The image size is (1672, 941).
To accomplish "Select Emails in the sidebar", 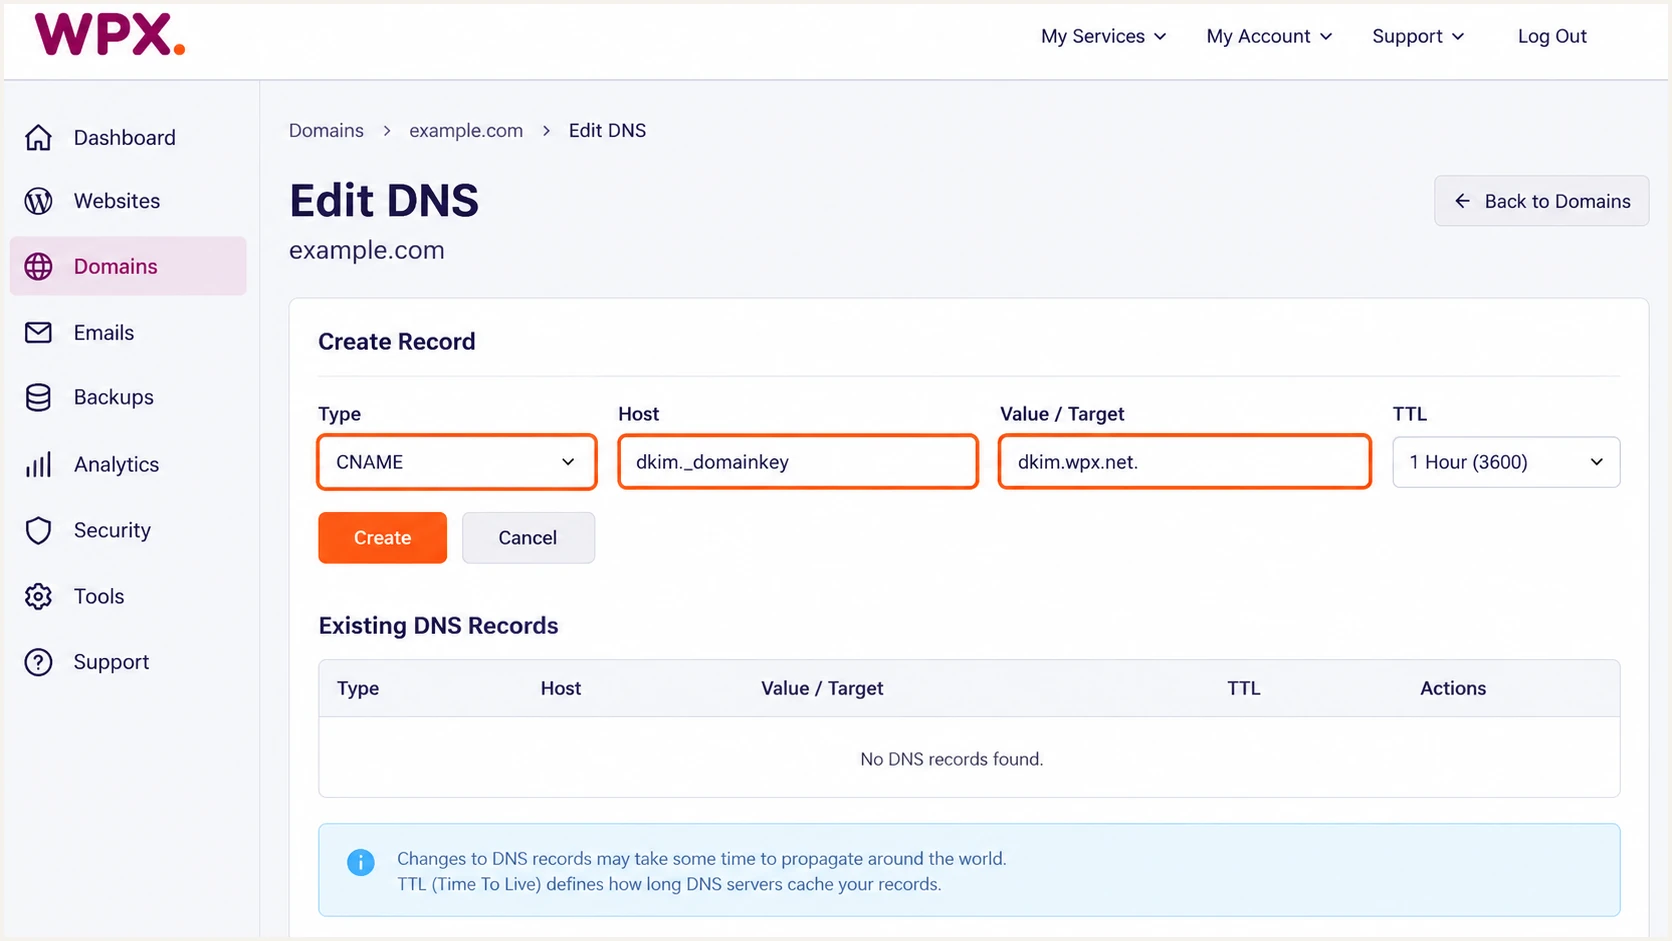I will (128, 332).
